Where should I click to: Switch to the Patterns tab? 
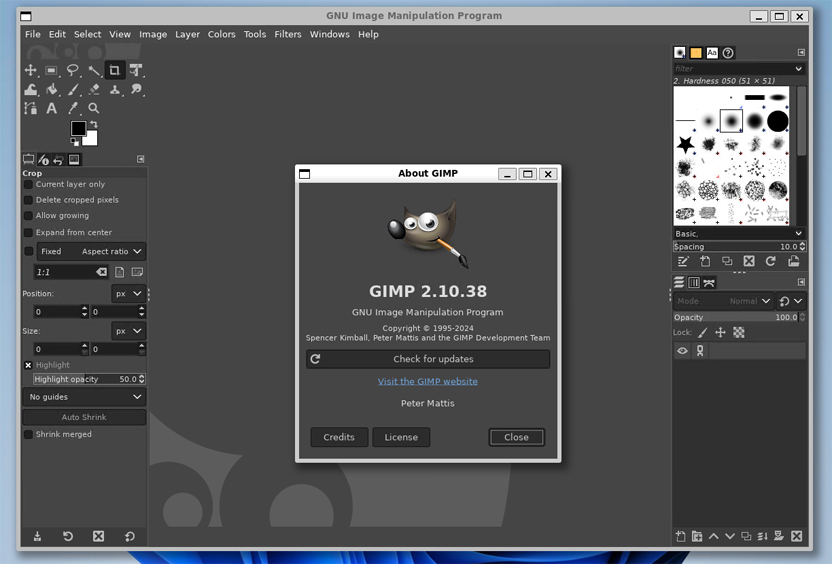tap(696, 53)
